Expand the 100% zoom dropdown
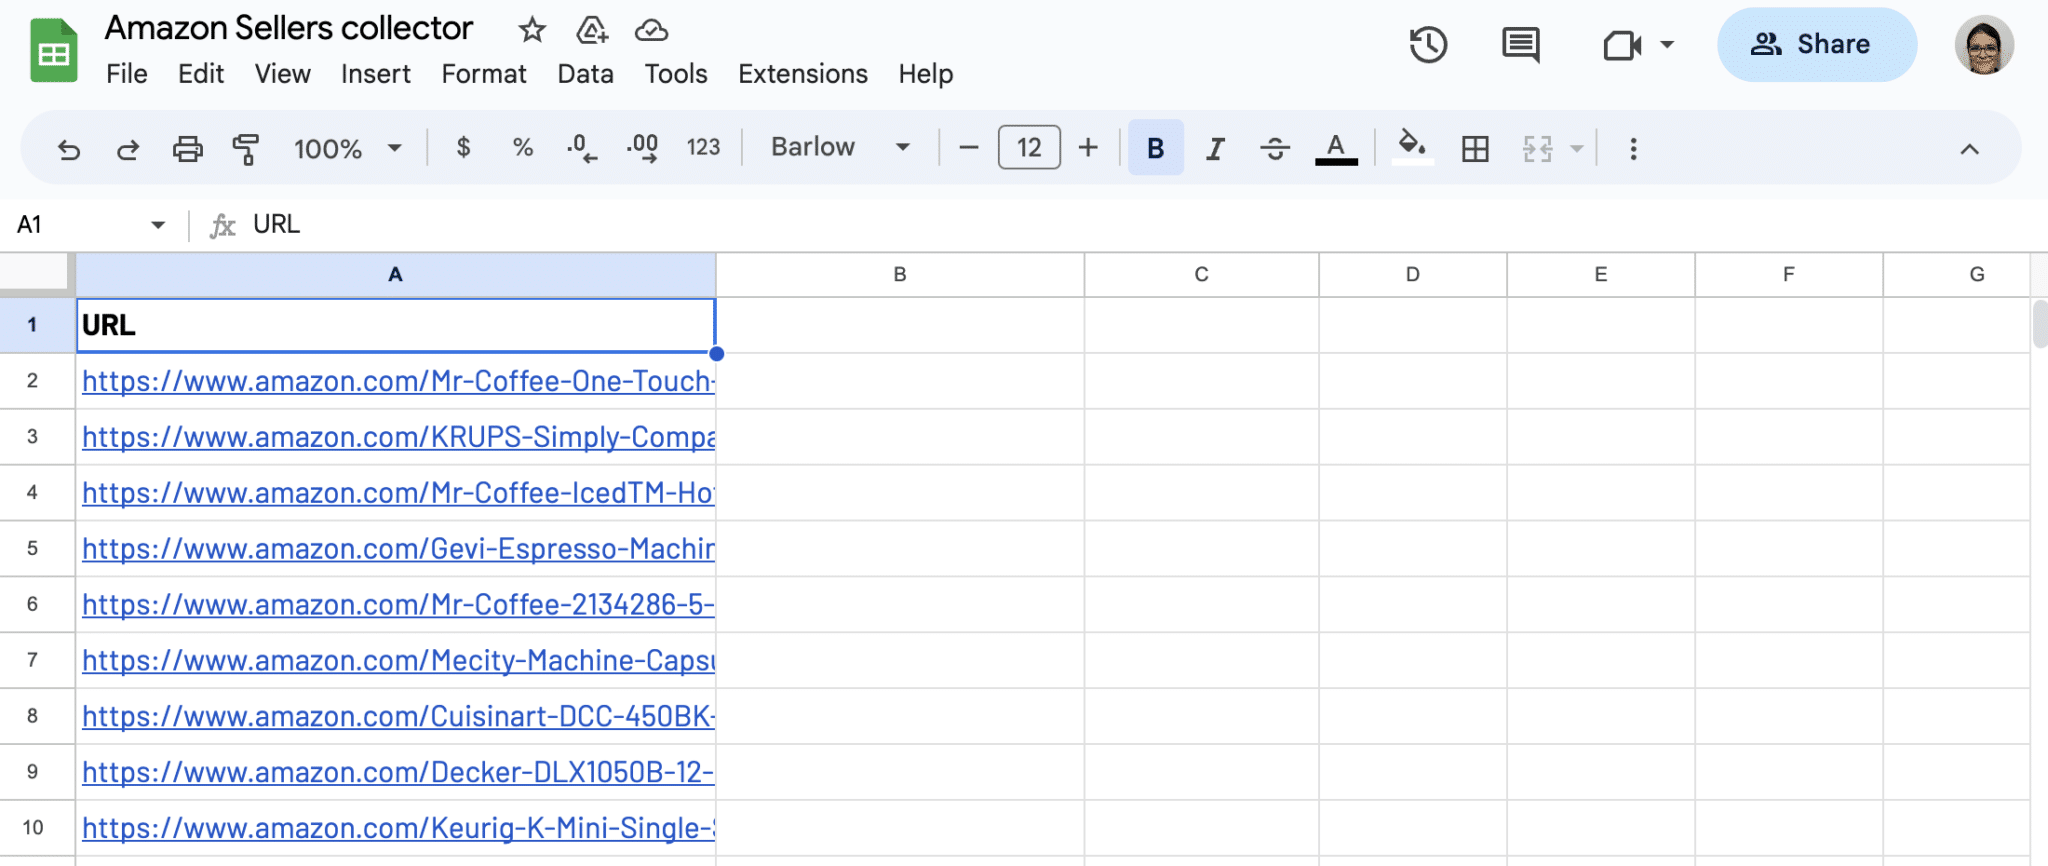The height and width of the screenshot is (866, 2048). pos(347,149)
